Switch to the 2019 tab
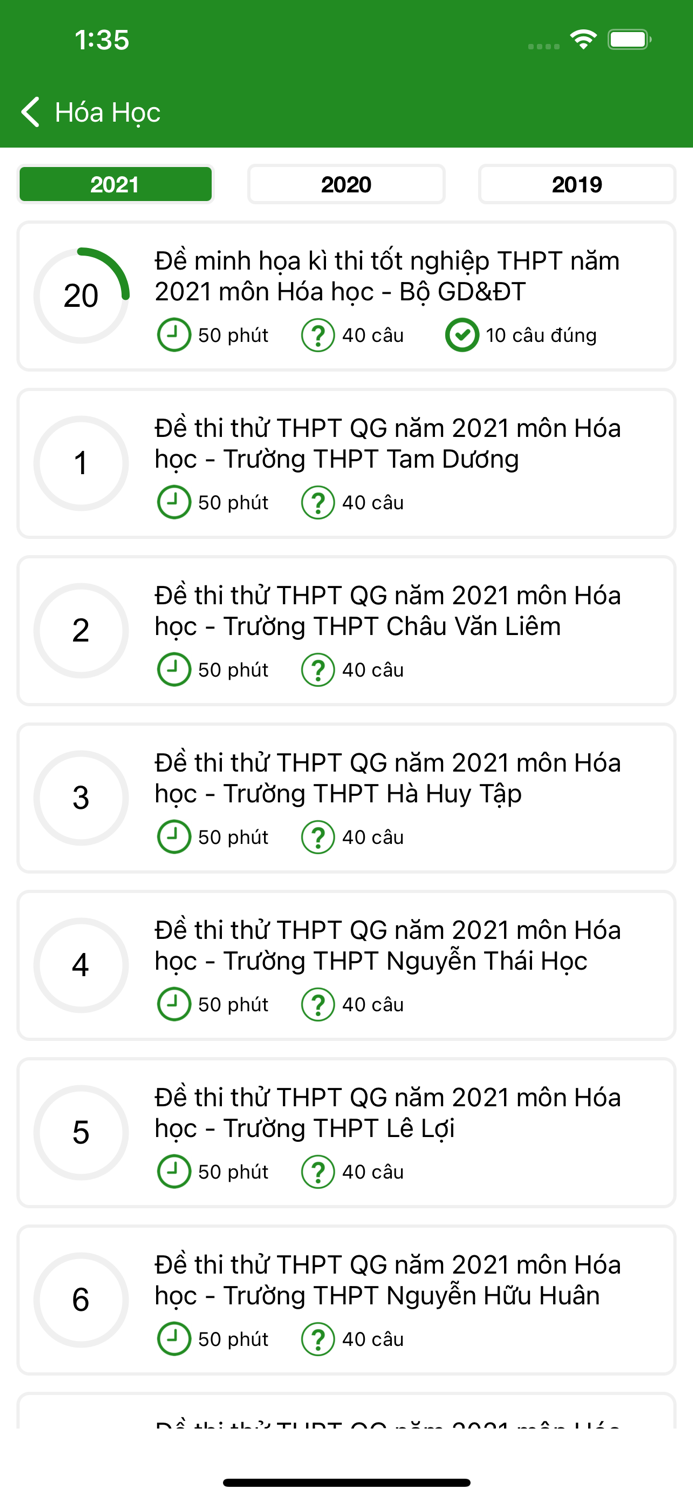Image resolution: width=693 pixels, height=1500 pixels. tap(577, 184)
